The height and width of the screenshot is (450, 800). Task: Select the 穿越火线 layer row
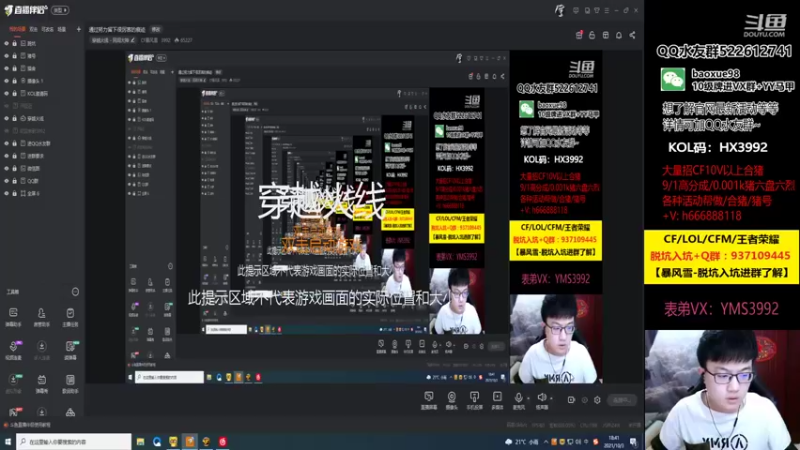pyautogui.click(x=42, y=118)
